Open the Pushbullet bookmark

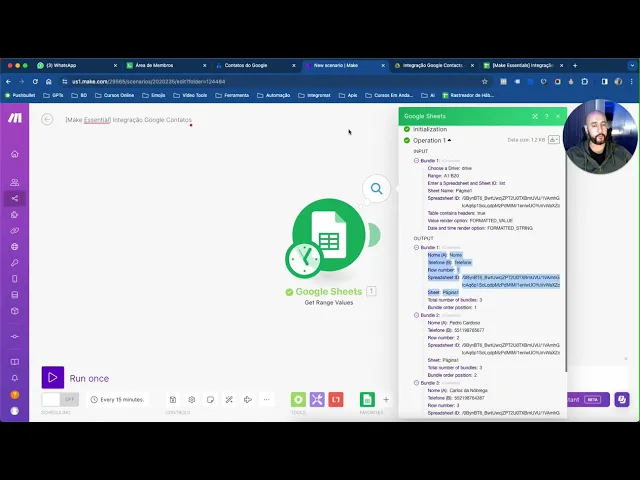coord(20,96)
